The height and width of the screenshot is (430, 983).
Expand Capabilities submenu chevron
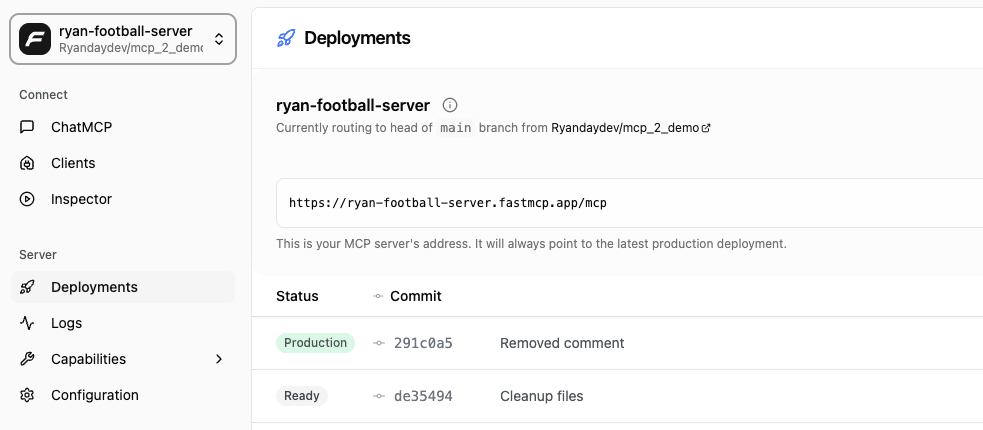coord(219,359)
